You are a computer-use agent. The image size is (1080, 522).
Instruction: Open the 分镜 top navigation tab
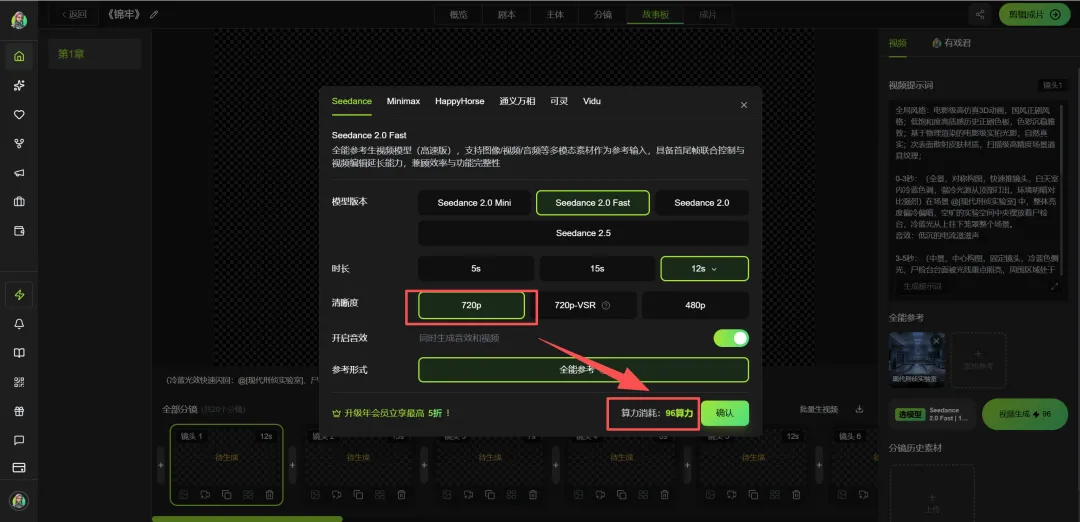[602, 14]
